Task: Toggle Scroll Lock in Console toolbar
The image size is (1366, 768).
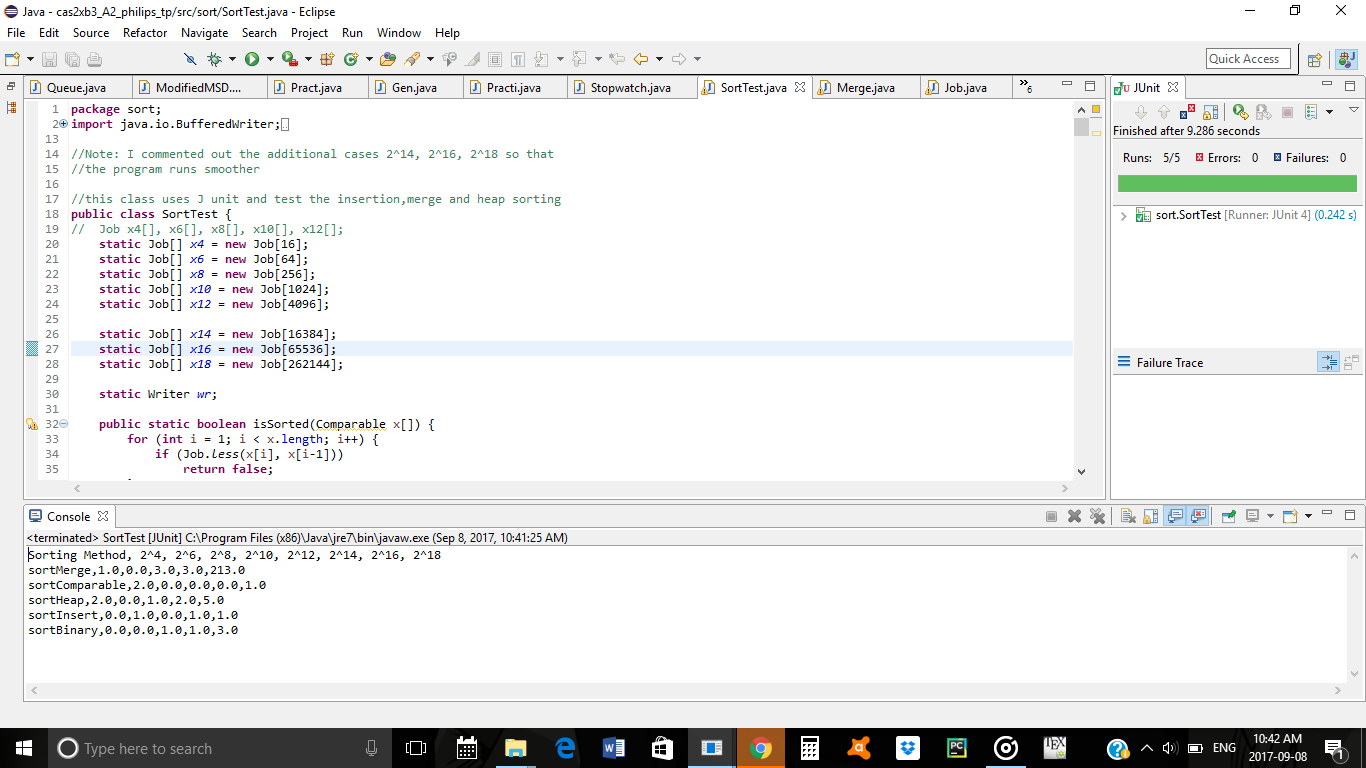Action: (x=1150, y=516)
